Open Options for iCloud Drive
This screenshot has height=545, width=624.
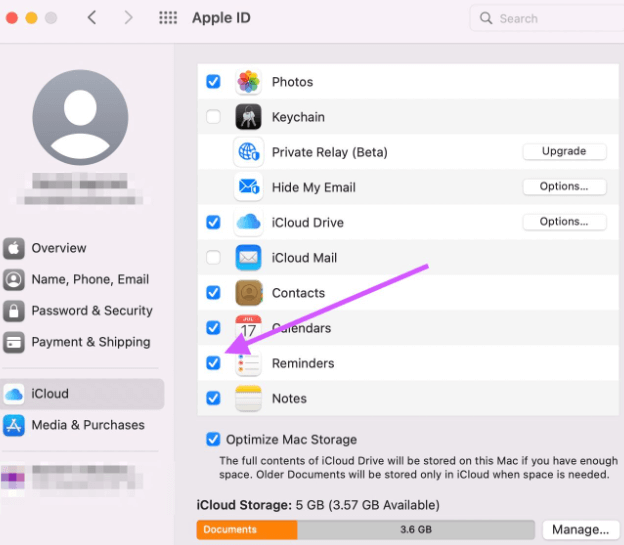(564, 221)
